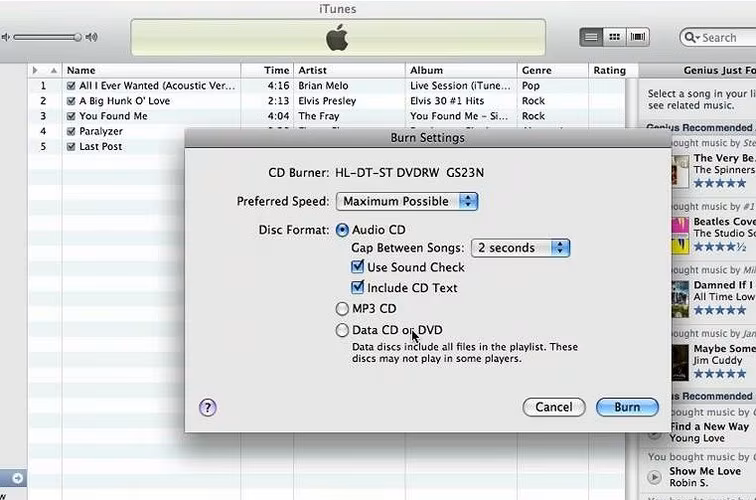The image size is (756, 500).
Task: Select artist The Fray cell
Action: [319, 116]
